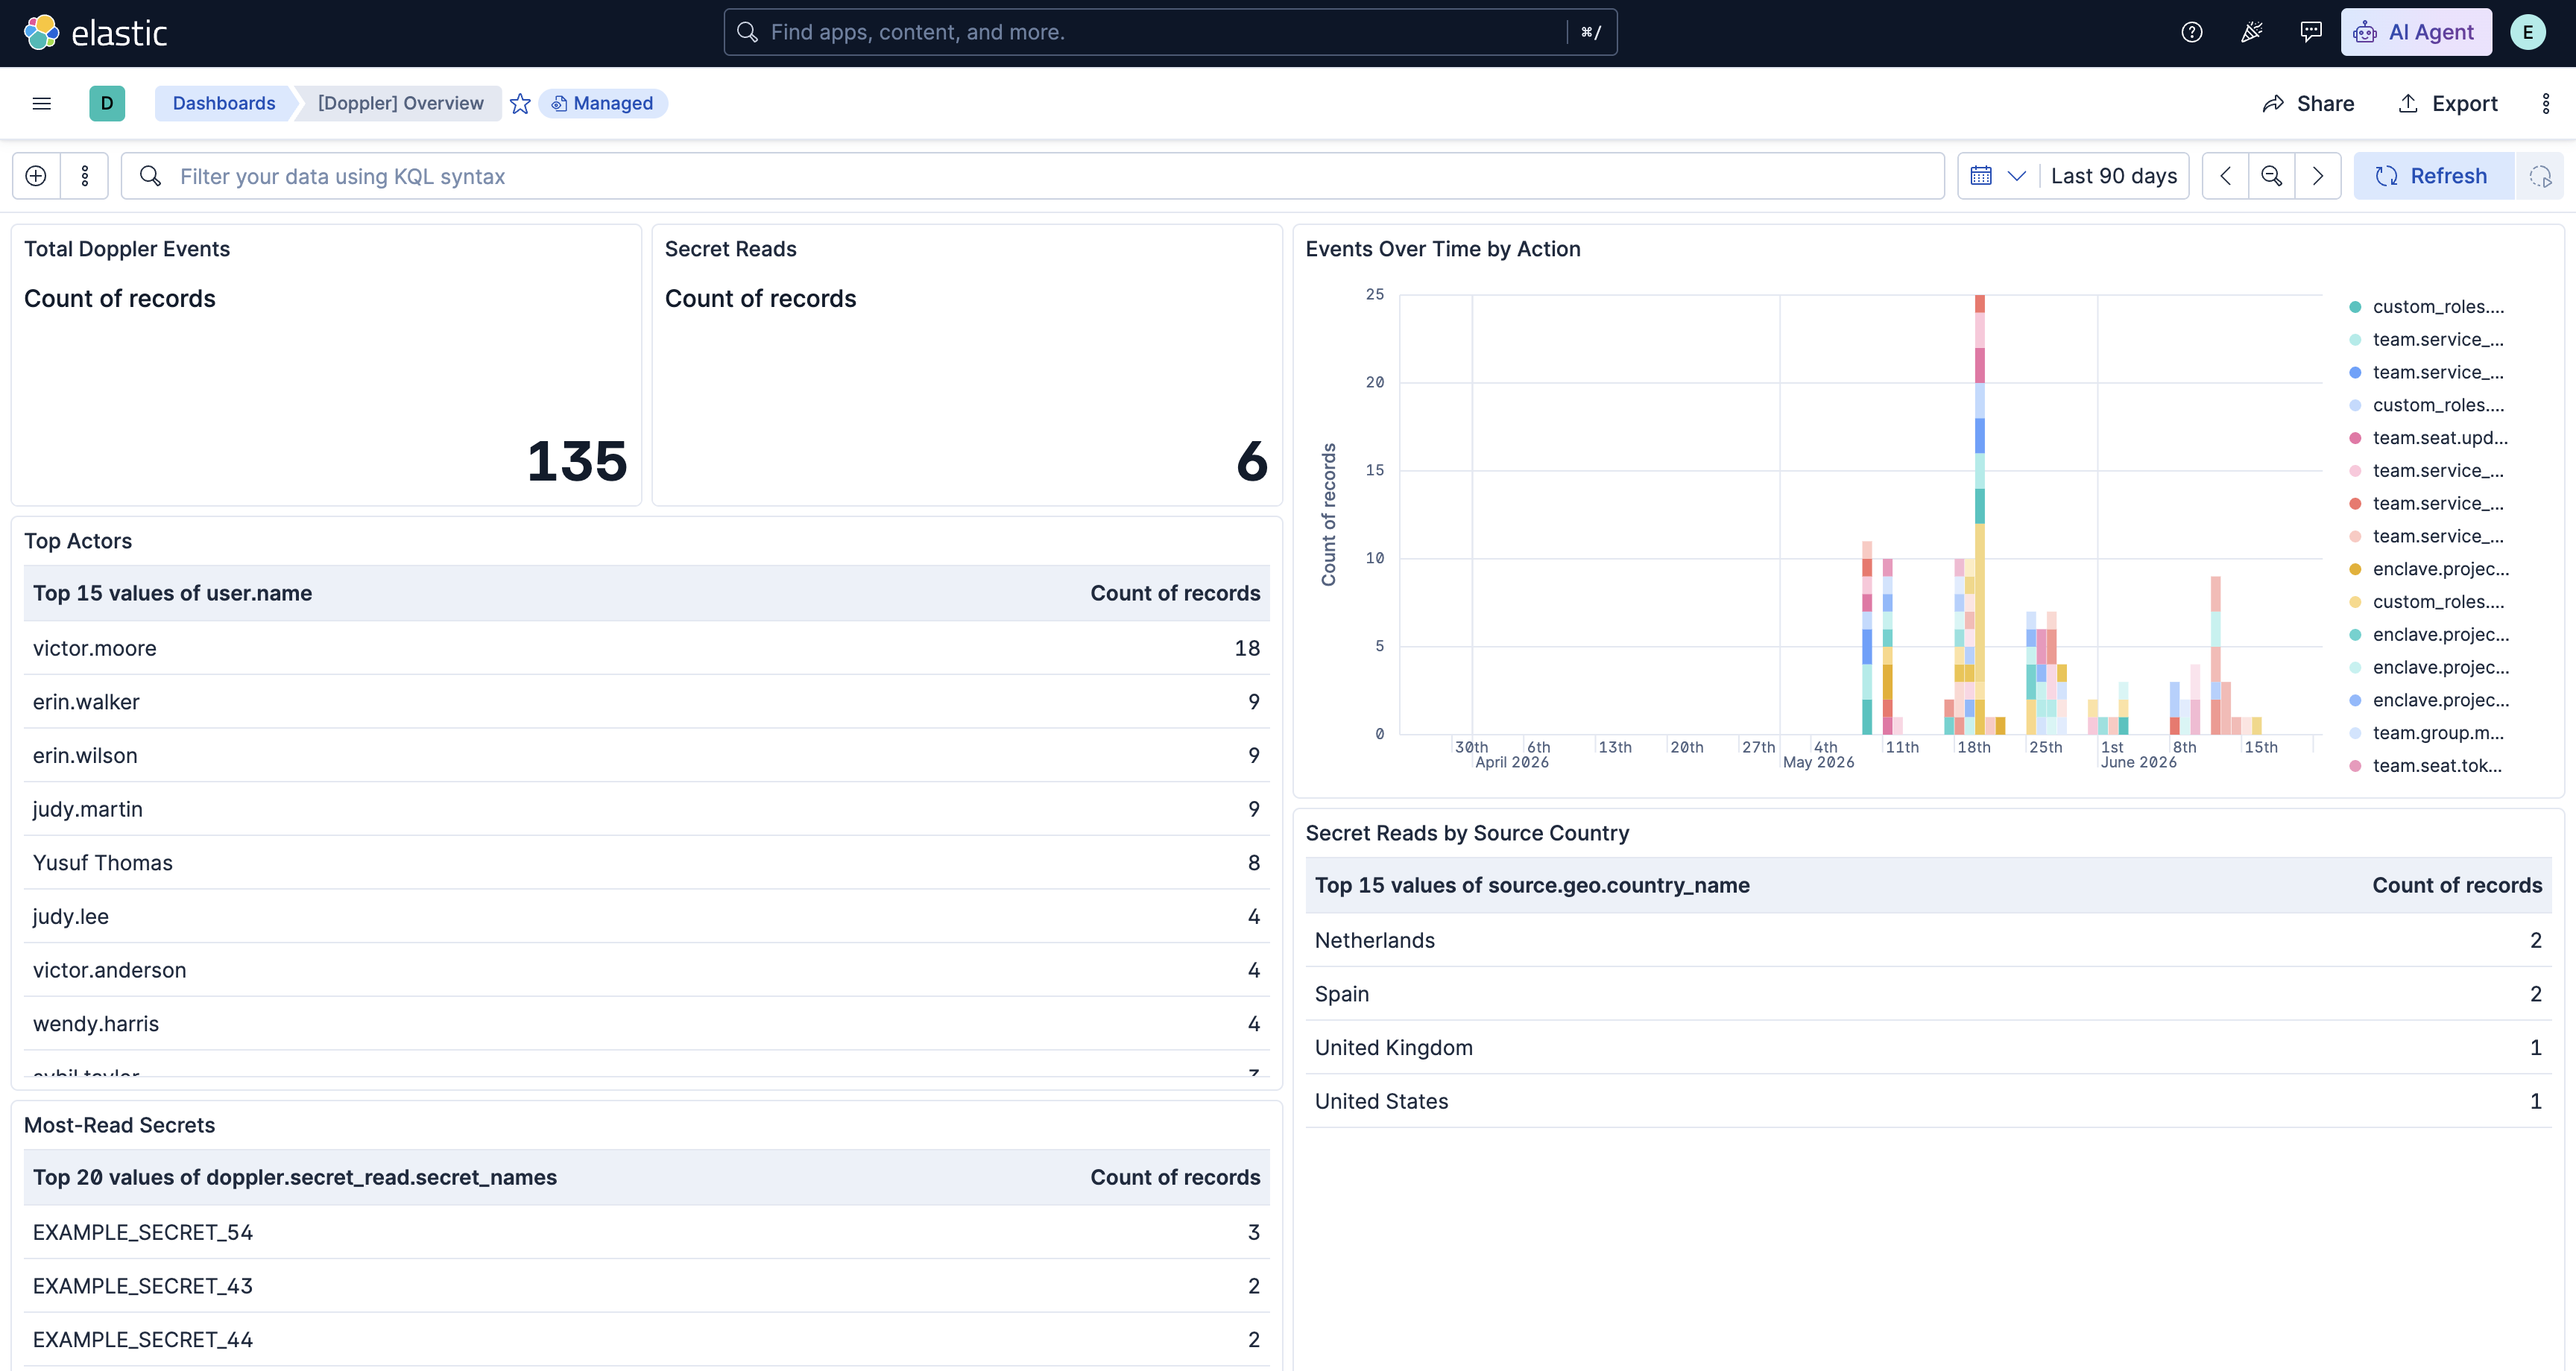
Task: Toggle the first custom_roles legend series
Action: tap(2438, 307)
